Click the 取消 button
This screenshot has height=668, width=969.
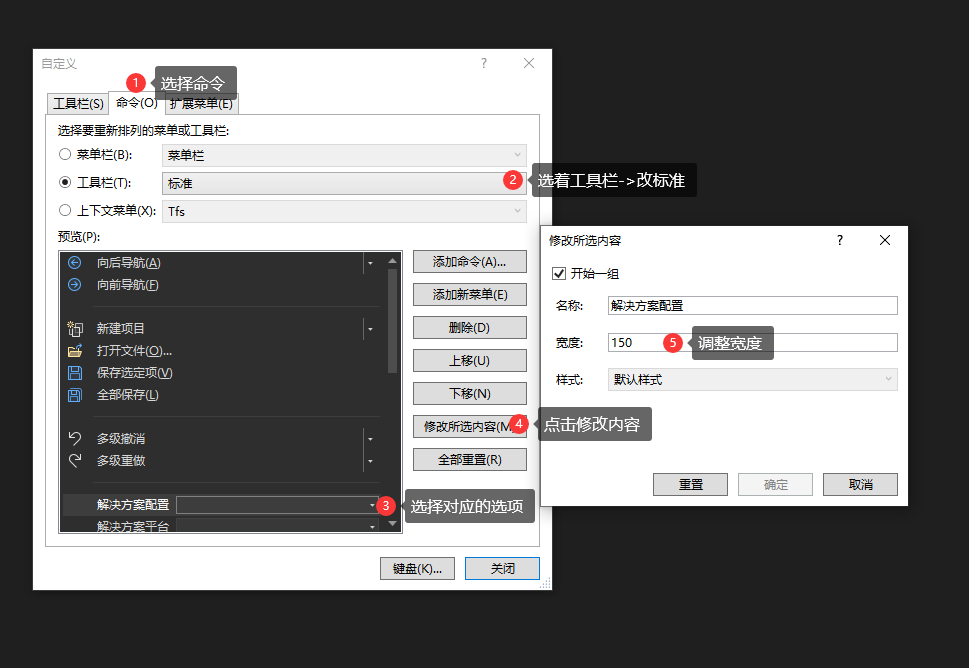click(860, 484)
